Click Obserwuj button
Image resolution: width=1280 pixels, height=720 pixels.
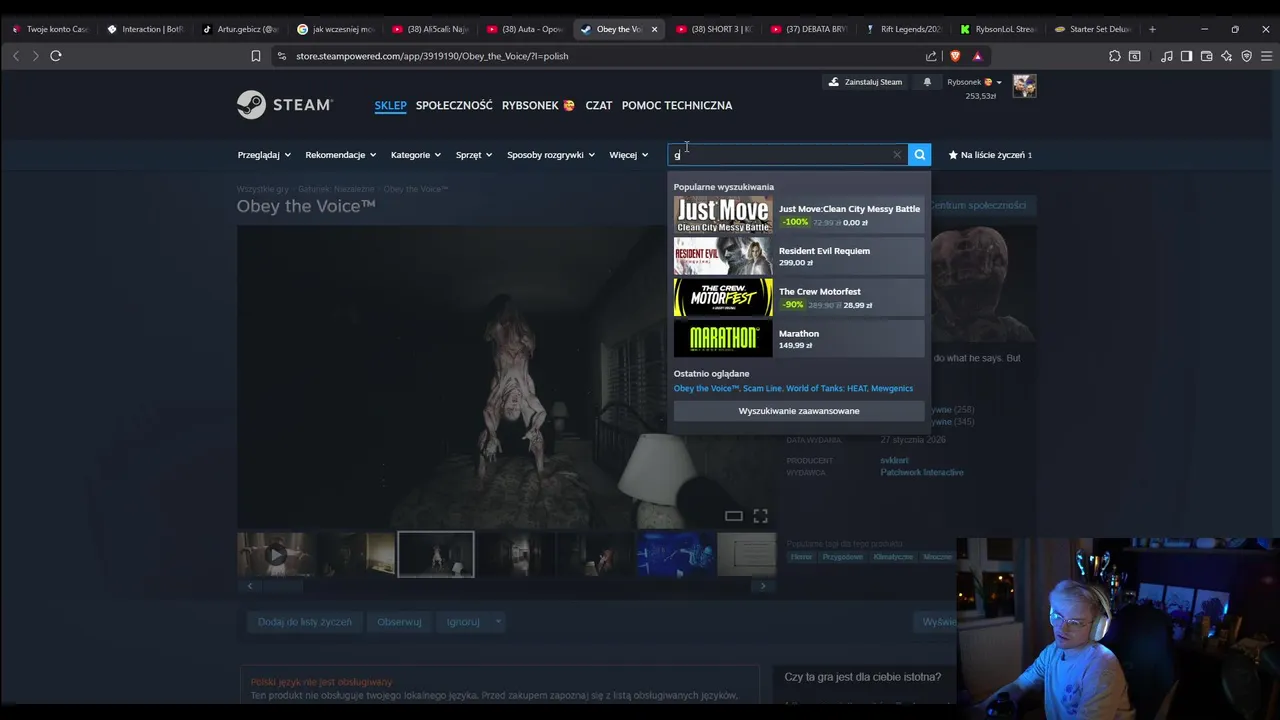point(399,622)
